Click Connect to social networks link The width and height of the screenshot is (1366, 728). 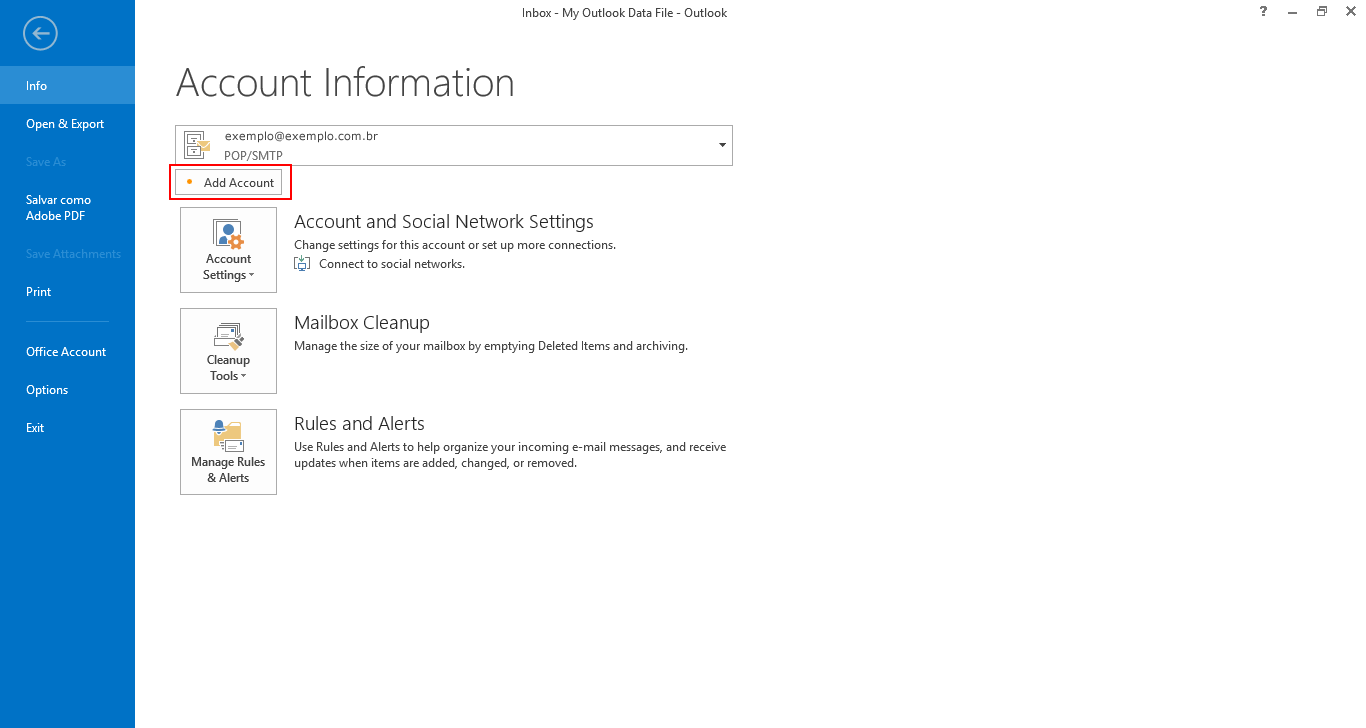(392, 264)
